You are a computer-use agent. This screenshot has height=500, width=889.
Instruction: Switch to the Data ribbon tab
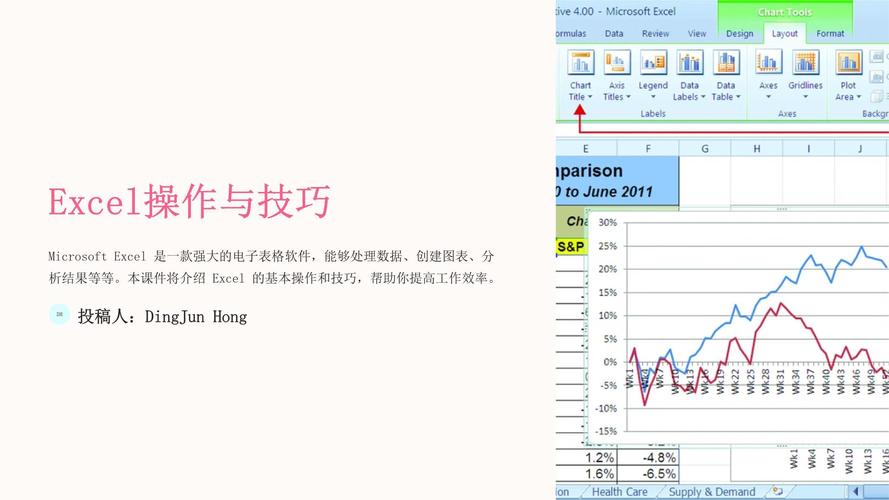click(614, 33)
